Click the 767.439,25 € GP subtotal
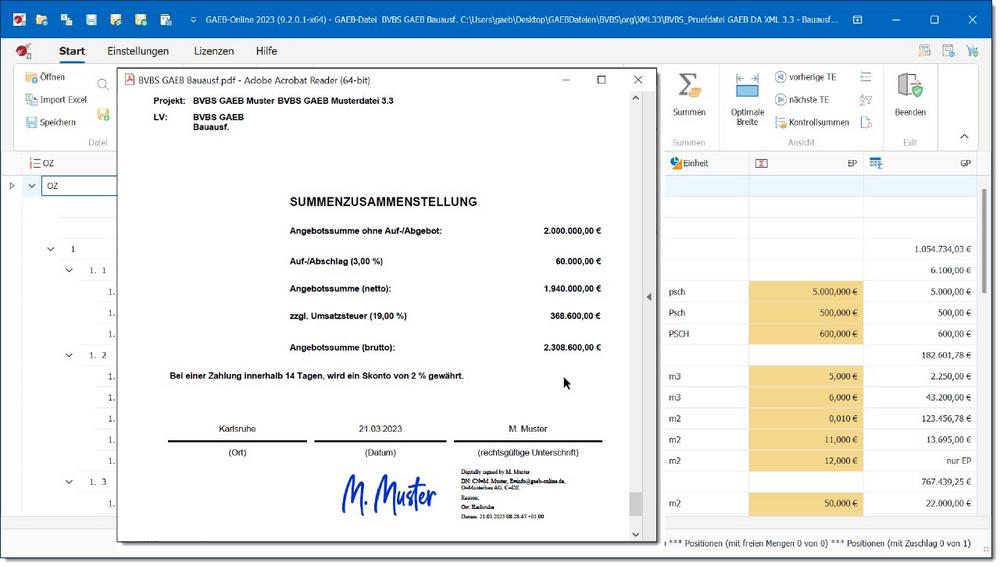The image size is (1000, 566). [x=946, y=482]
